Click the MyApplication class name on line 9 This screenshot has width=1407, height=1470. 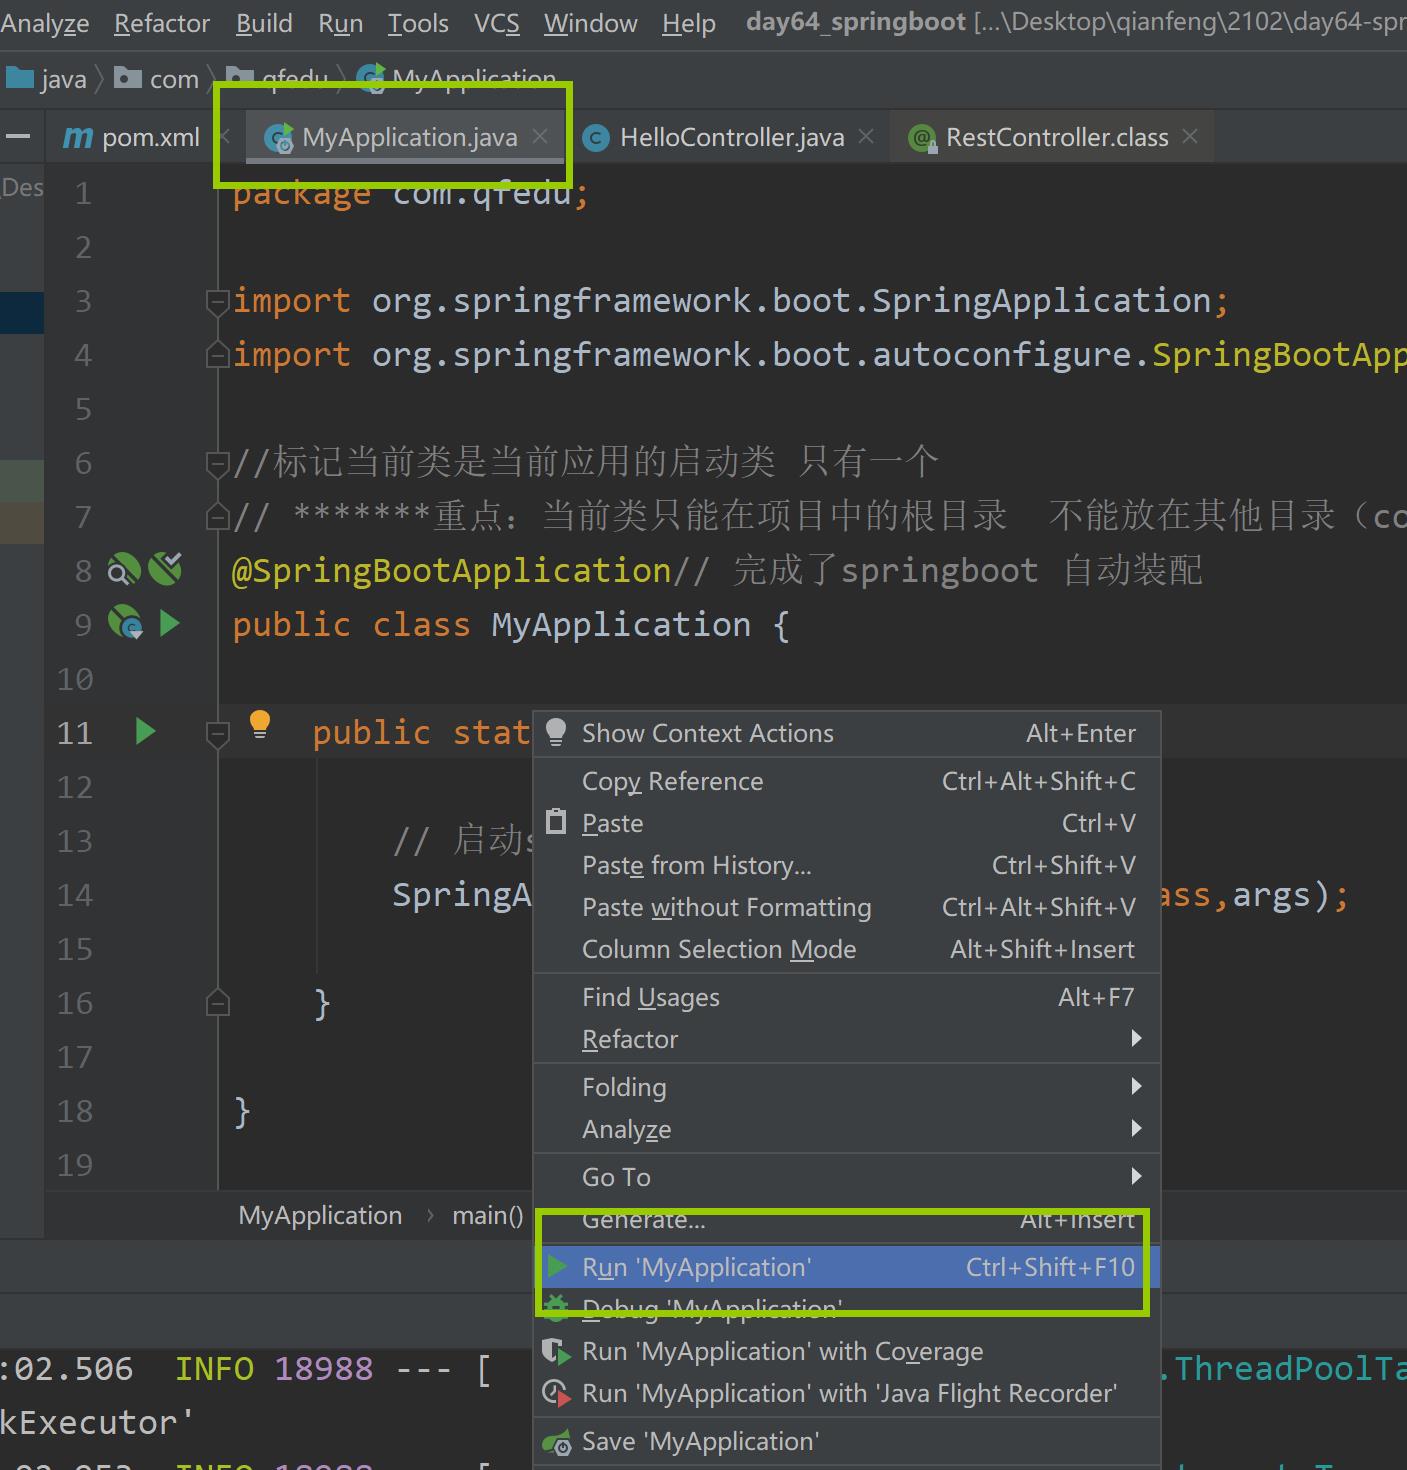click(621, 624)
